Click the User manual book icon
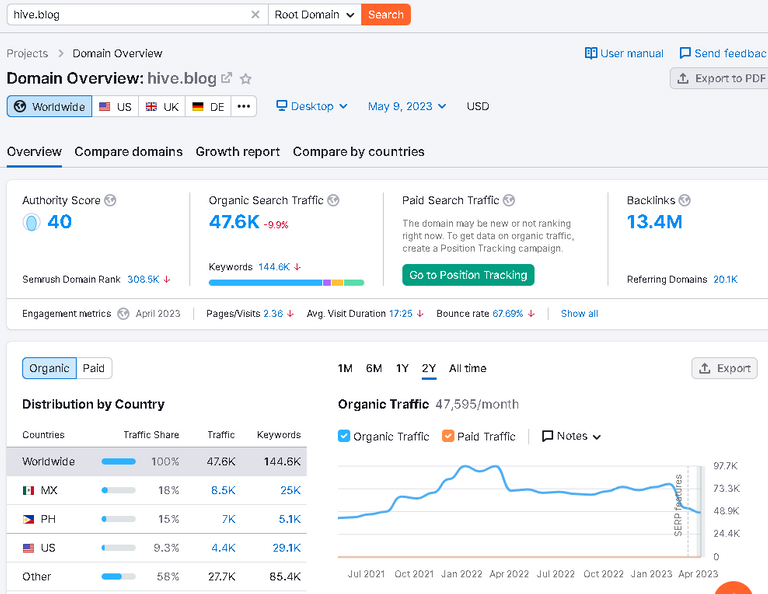Viewport: 768px width, 594px height. [591, 53]
